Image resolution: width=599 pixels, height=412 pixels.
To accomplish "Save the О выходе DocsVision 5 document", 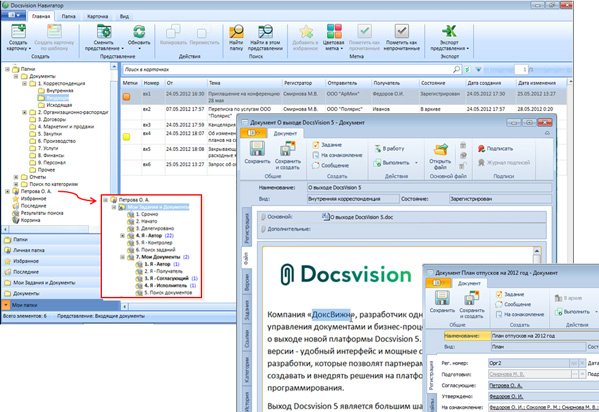I will (x=257, y=149).
